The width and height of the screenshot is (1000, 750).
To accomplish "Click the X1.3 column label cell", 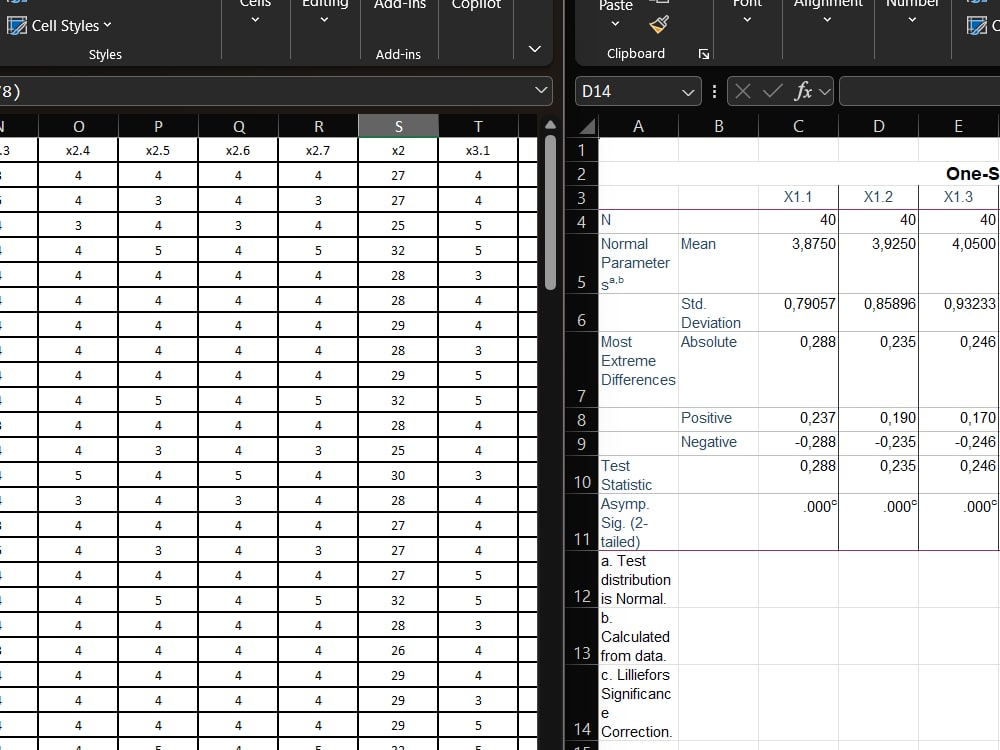I will (x=959, y=197).
